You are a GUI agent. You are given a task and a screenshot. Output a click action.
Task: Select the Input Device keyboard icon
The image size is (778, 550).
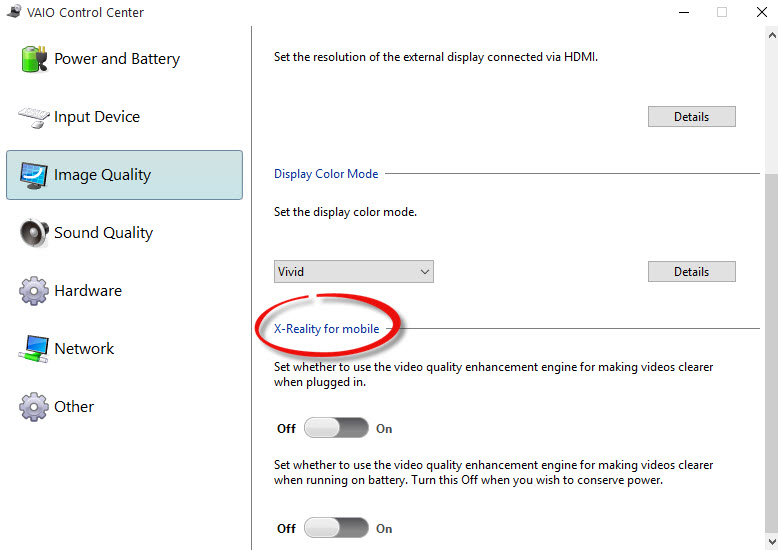click(34, 118)
